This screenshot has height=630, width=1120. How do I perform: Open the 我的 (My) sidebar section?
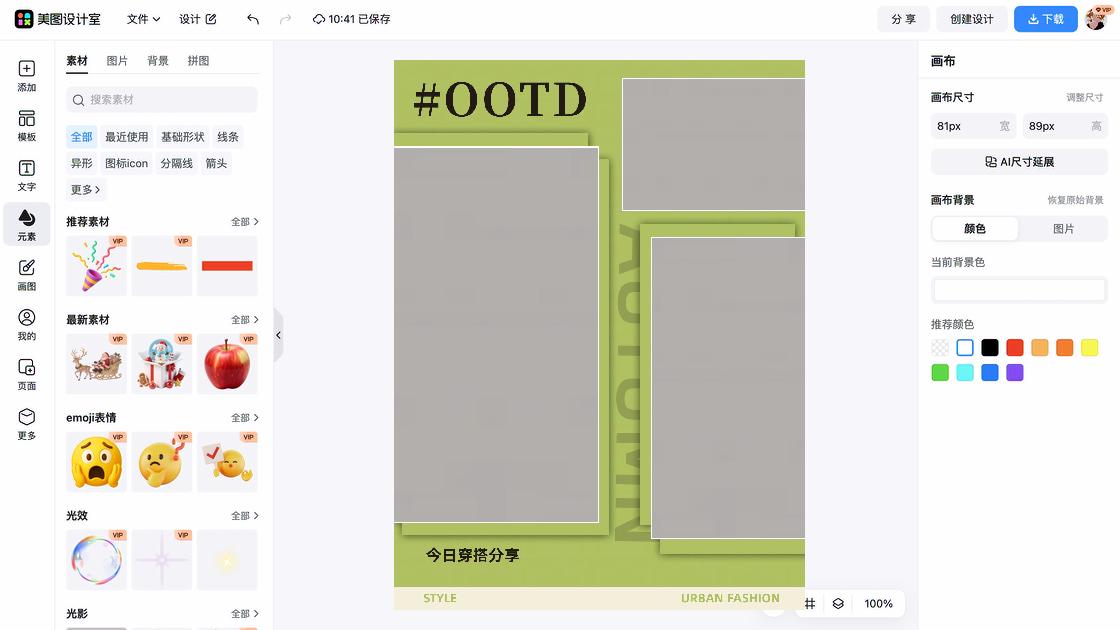click(26, 325)
